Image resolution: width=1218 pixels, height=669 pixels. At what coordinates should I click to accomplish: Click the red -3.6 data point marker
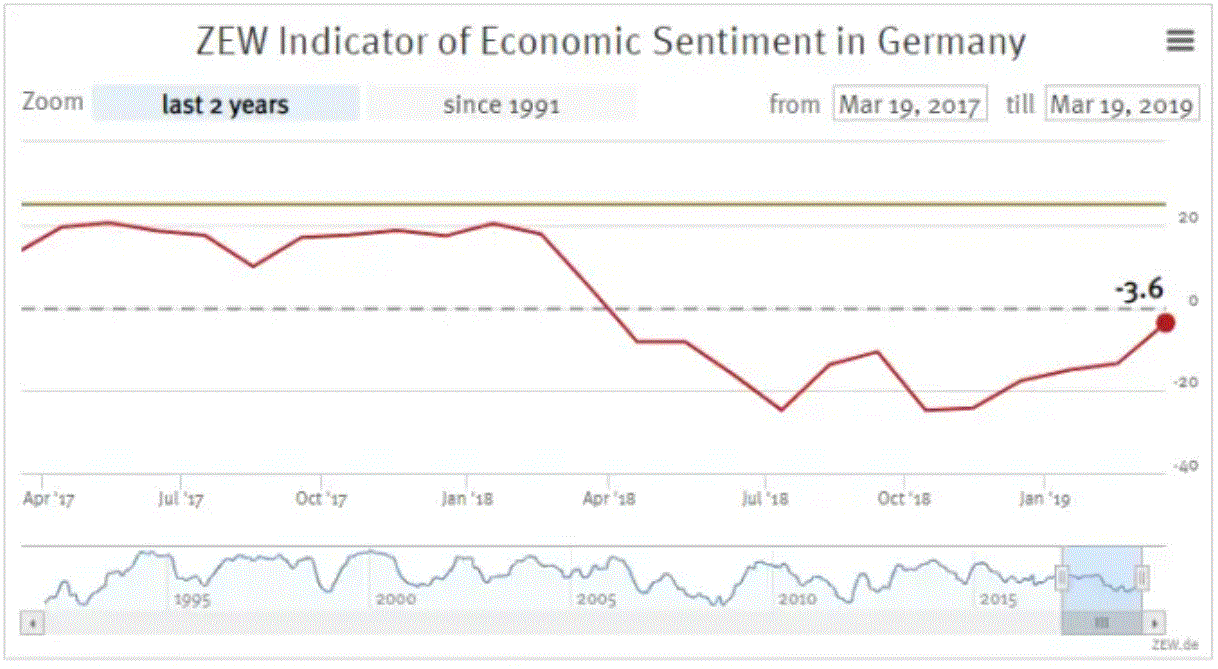tap(1165, 322)
